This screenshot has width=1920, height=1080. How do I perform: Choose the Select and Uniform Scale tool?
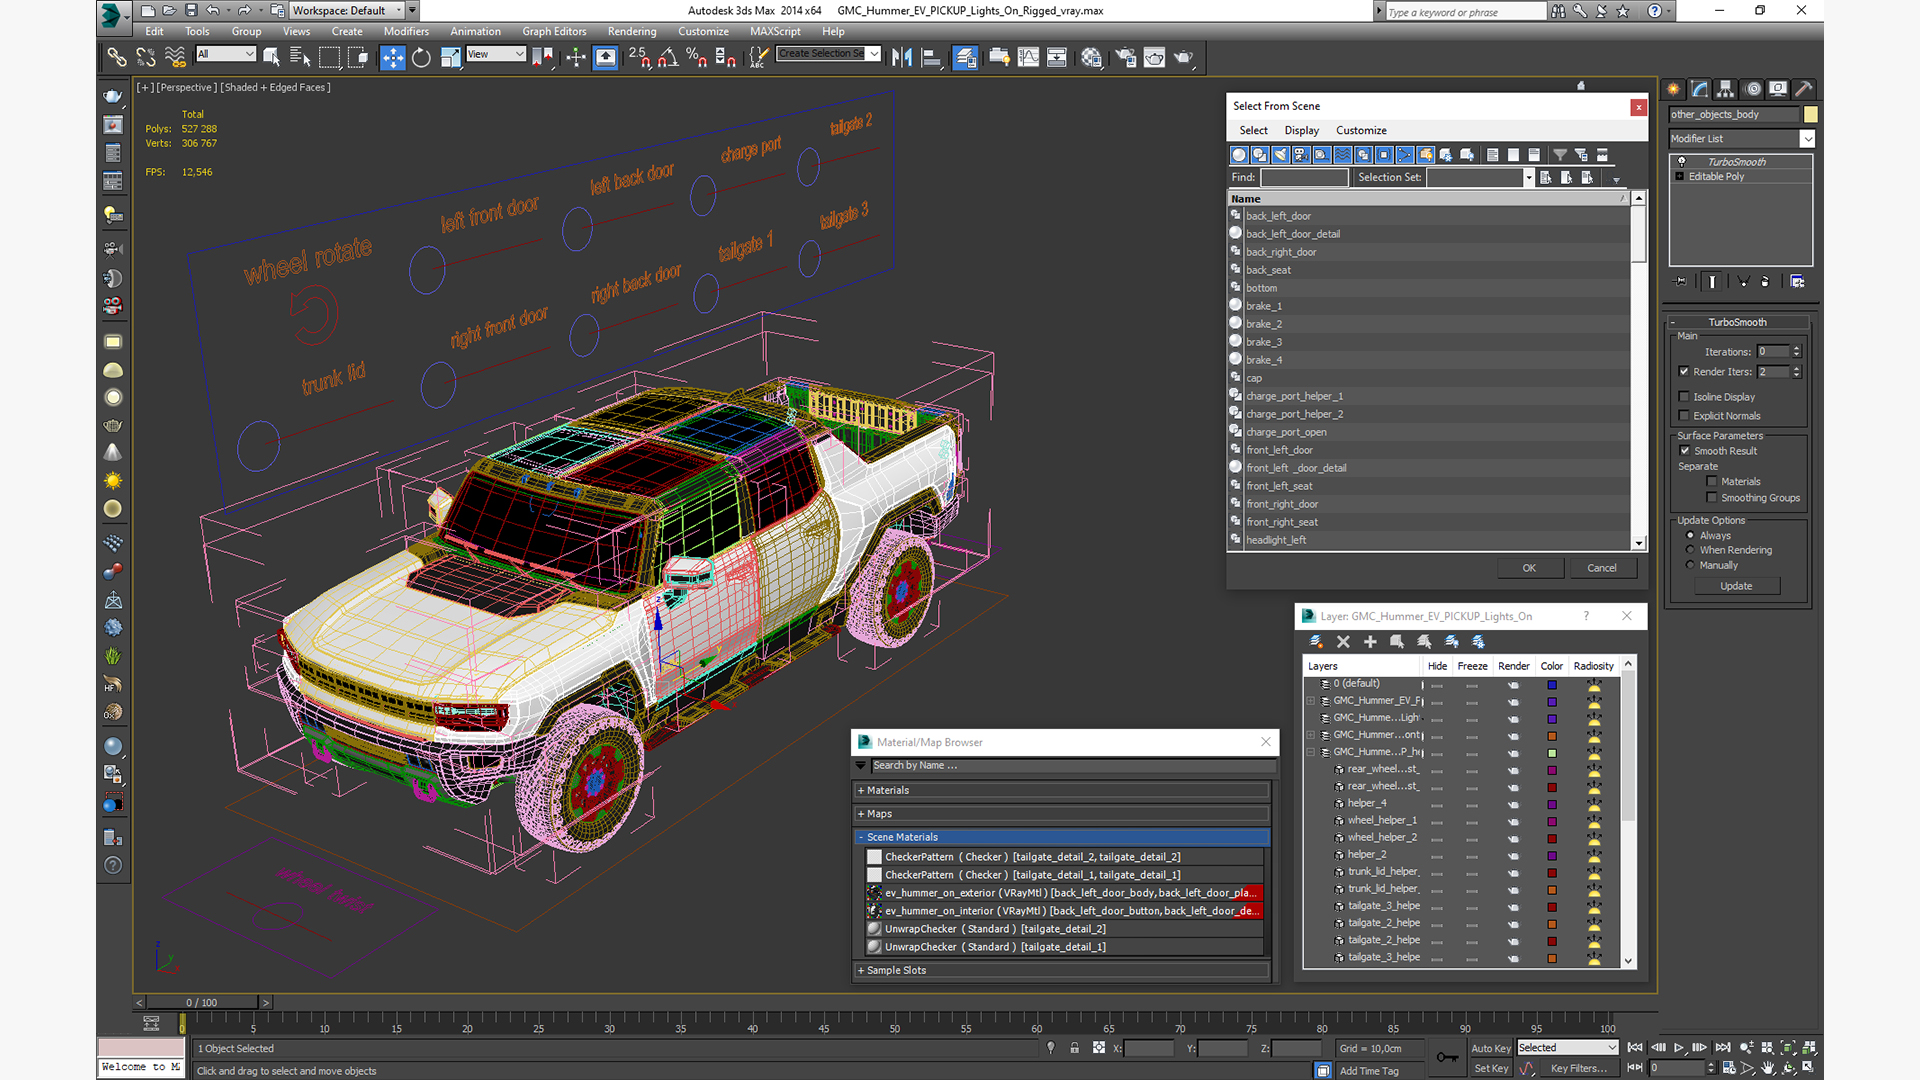[451, 58]
